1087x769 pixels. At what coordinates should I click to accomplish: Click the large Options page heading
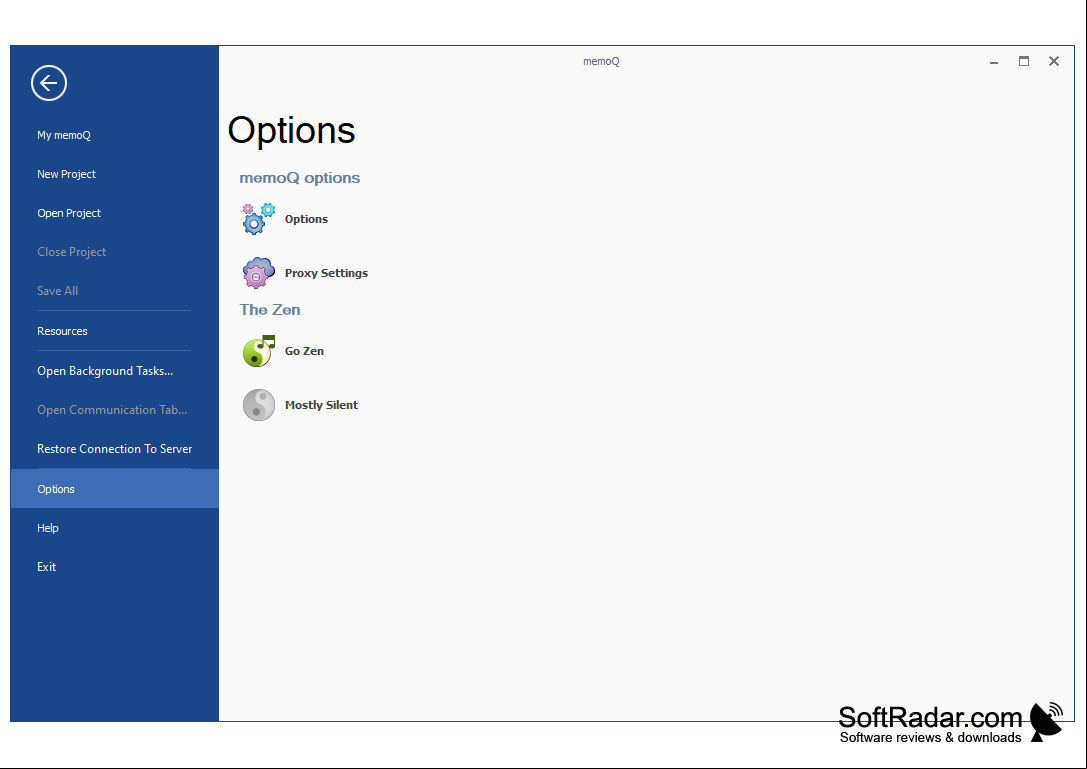pos(292,130)
